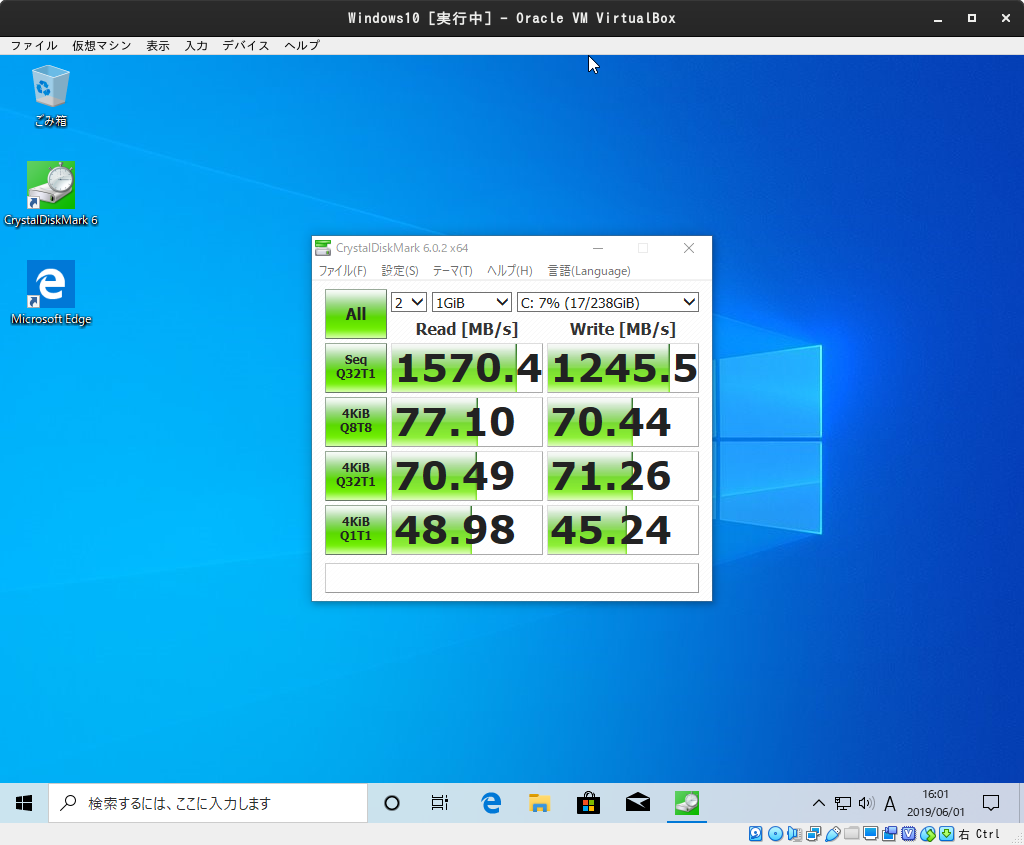This screenshot has height=845, width=1024.
Task: Open the VirtualBox 入力 menu
Action: click(196, 46)
